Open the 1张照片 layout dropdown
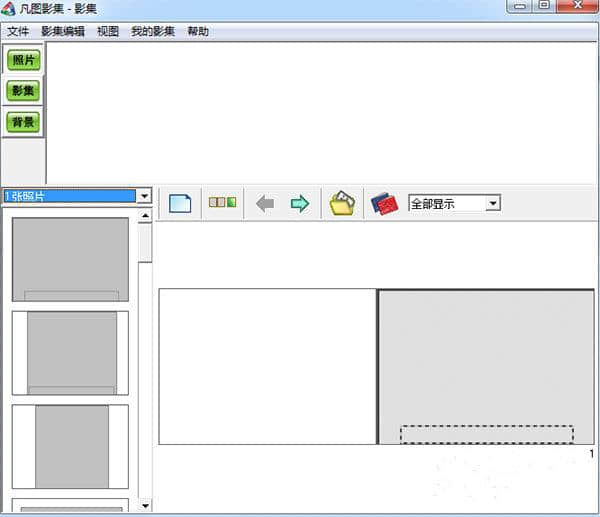 (145, 196)
